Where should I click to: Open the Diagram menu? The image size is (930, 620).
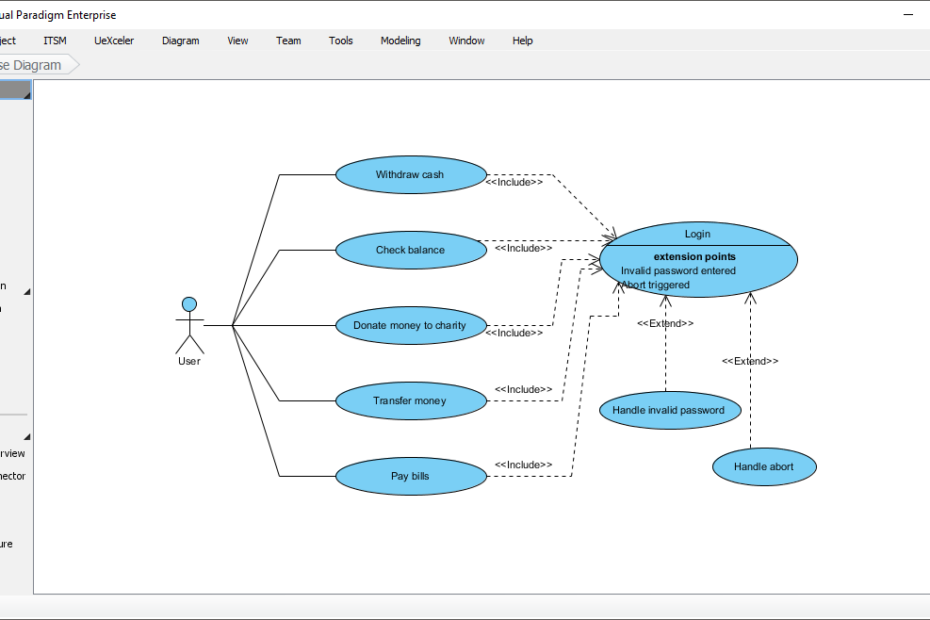pos(180,40)
